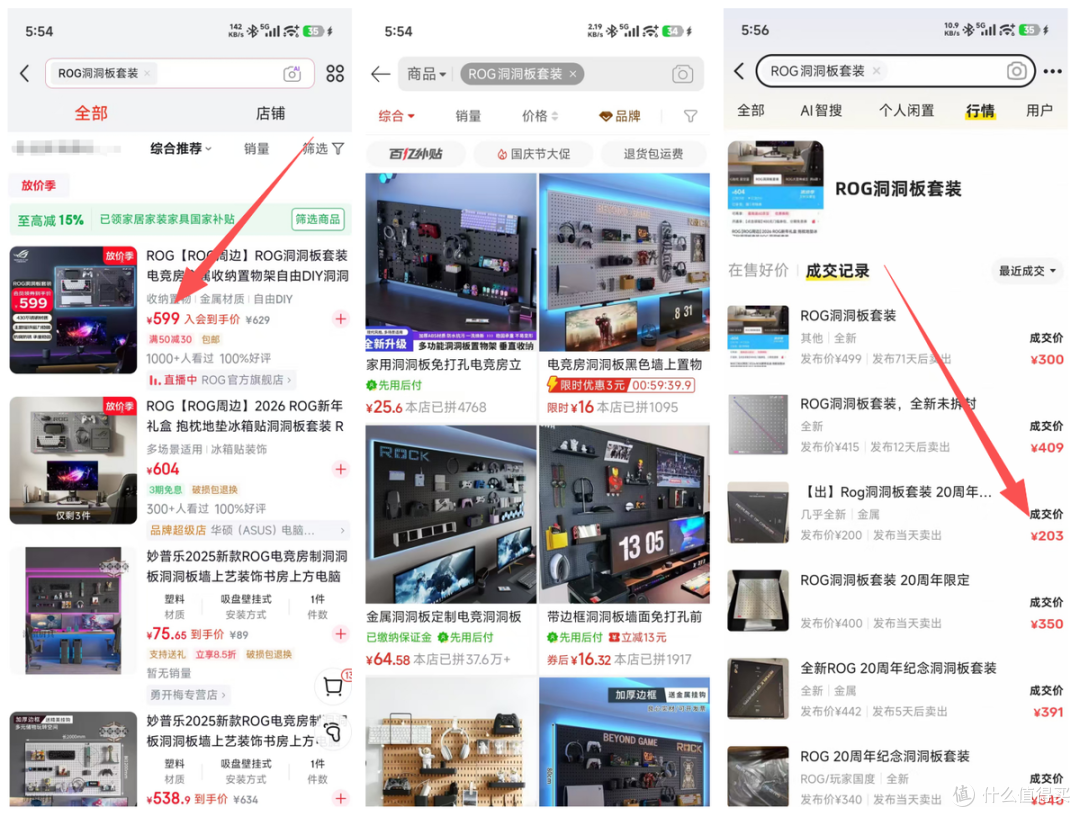
Task: Switch to 全部 tab in right app
Action: [751, 110]
